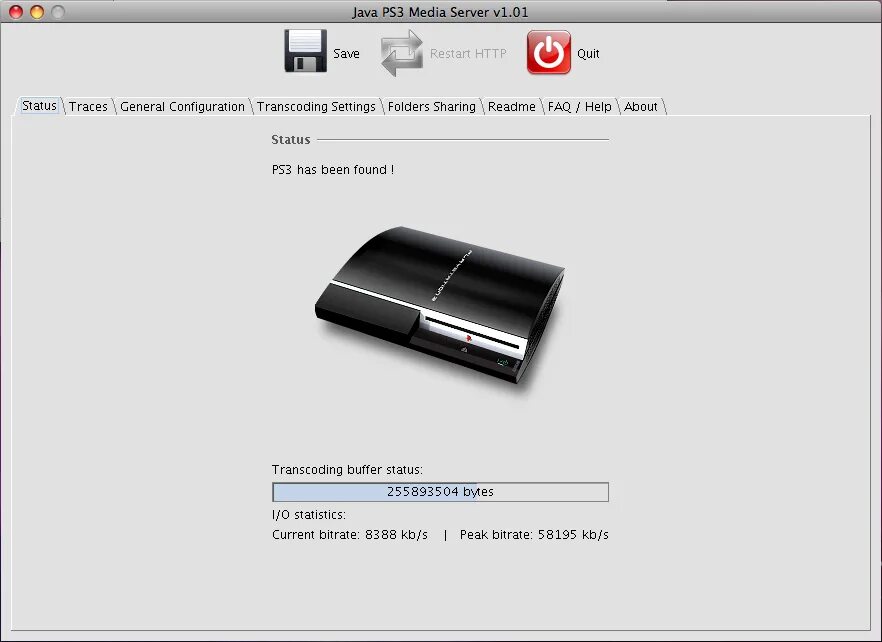
Task: Open the General Configuration tab
Action: [182, 106]
